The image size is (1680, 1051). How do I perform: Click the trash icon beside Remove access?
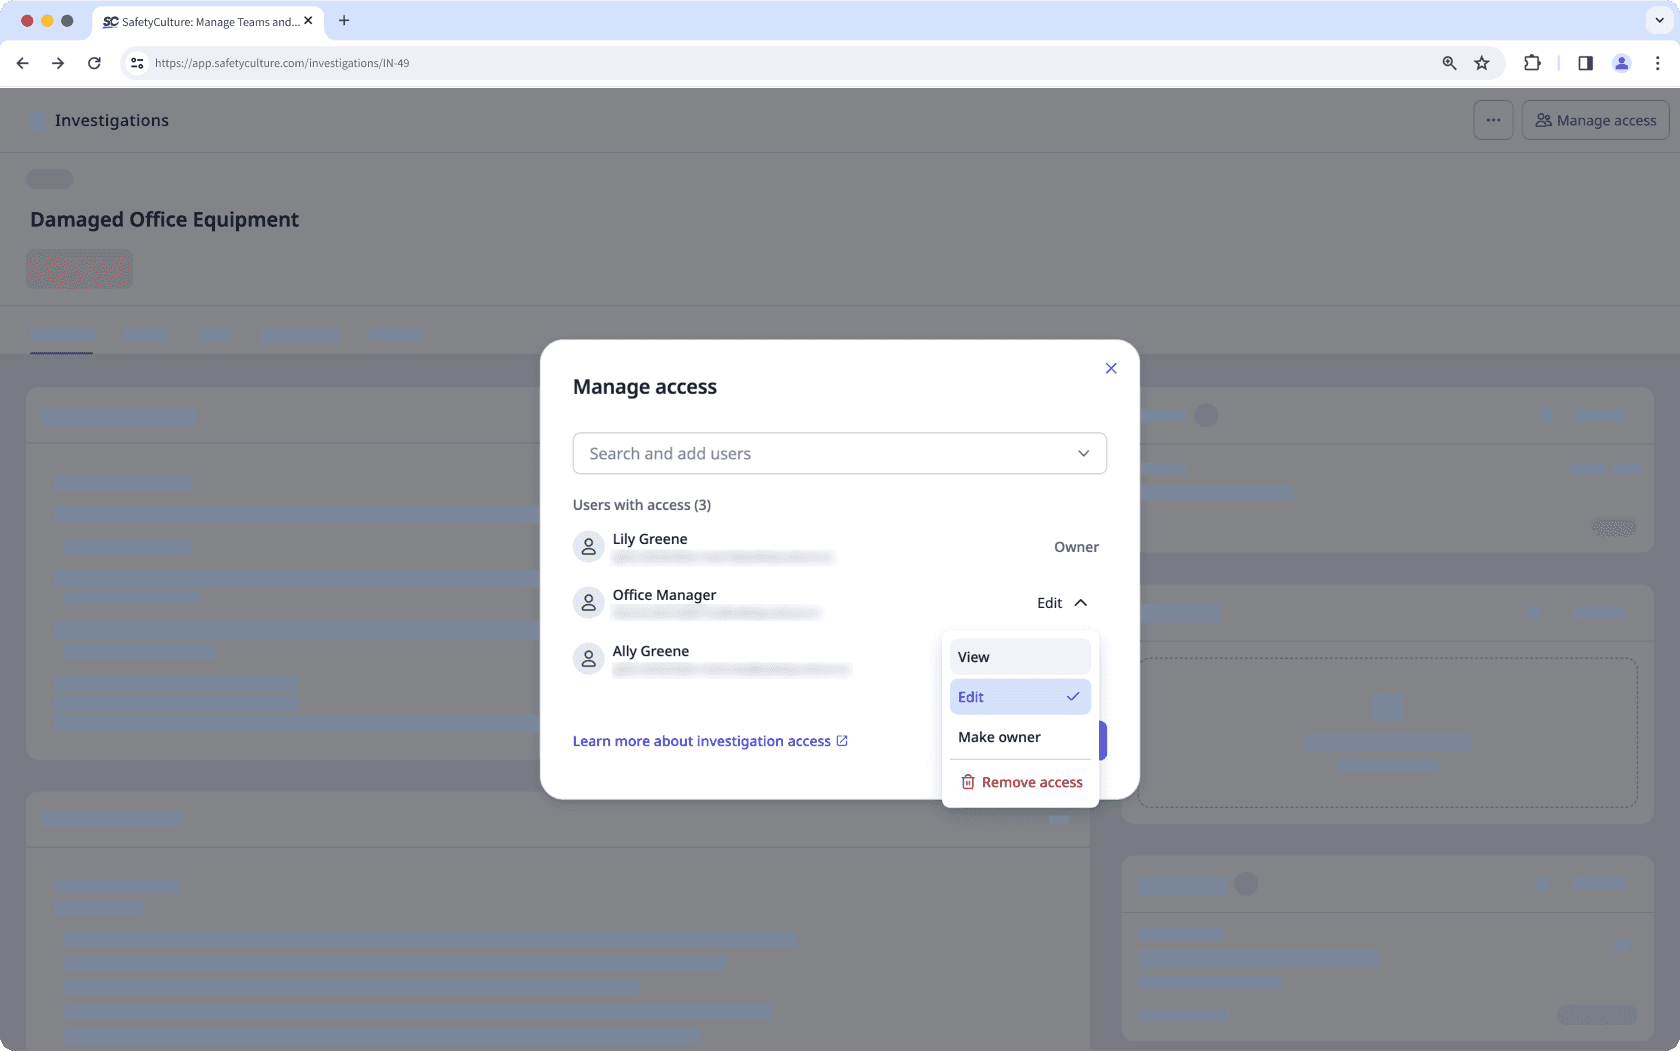coord(967,781)
